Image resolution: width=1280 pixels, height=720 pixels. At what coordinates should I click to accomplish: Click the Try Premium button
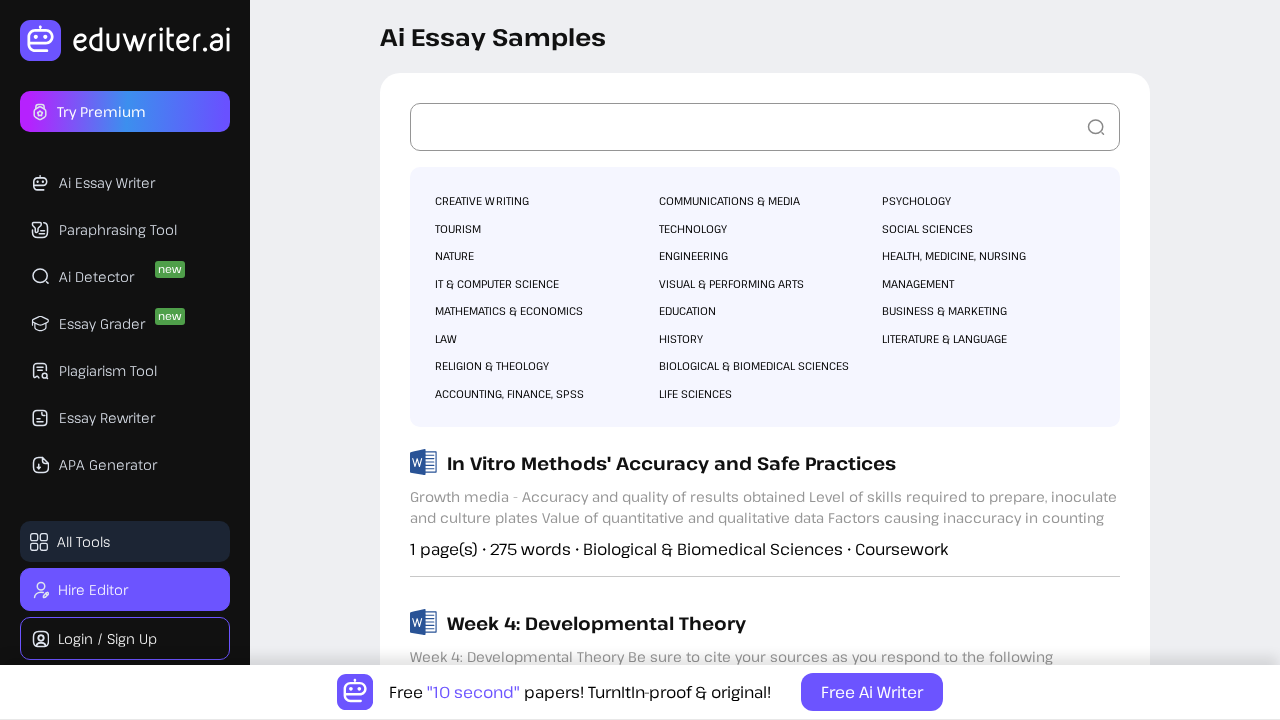pyautogui.click(x=125, y=111)
